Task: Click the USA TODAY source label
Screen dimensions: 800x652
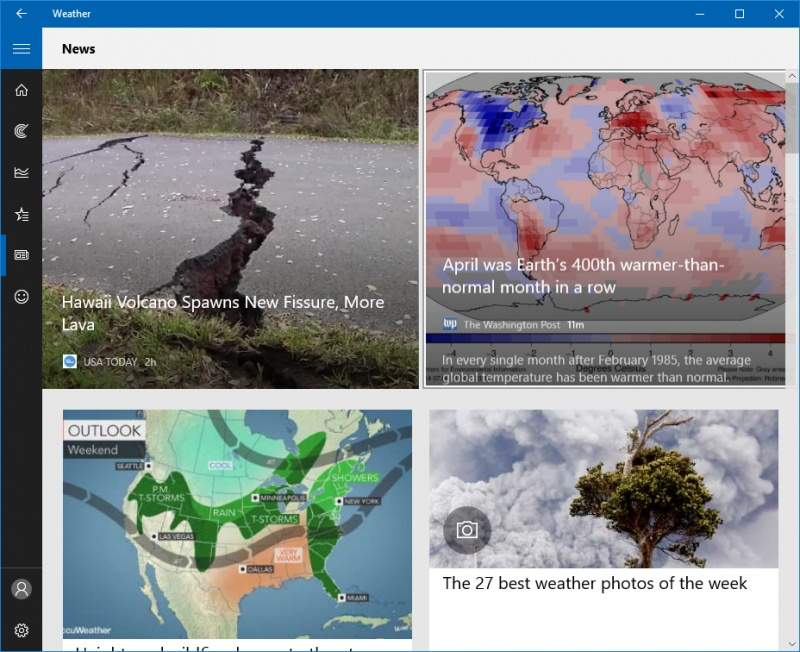Action: coord(110,362)
